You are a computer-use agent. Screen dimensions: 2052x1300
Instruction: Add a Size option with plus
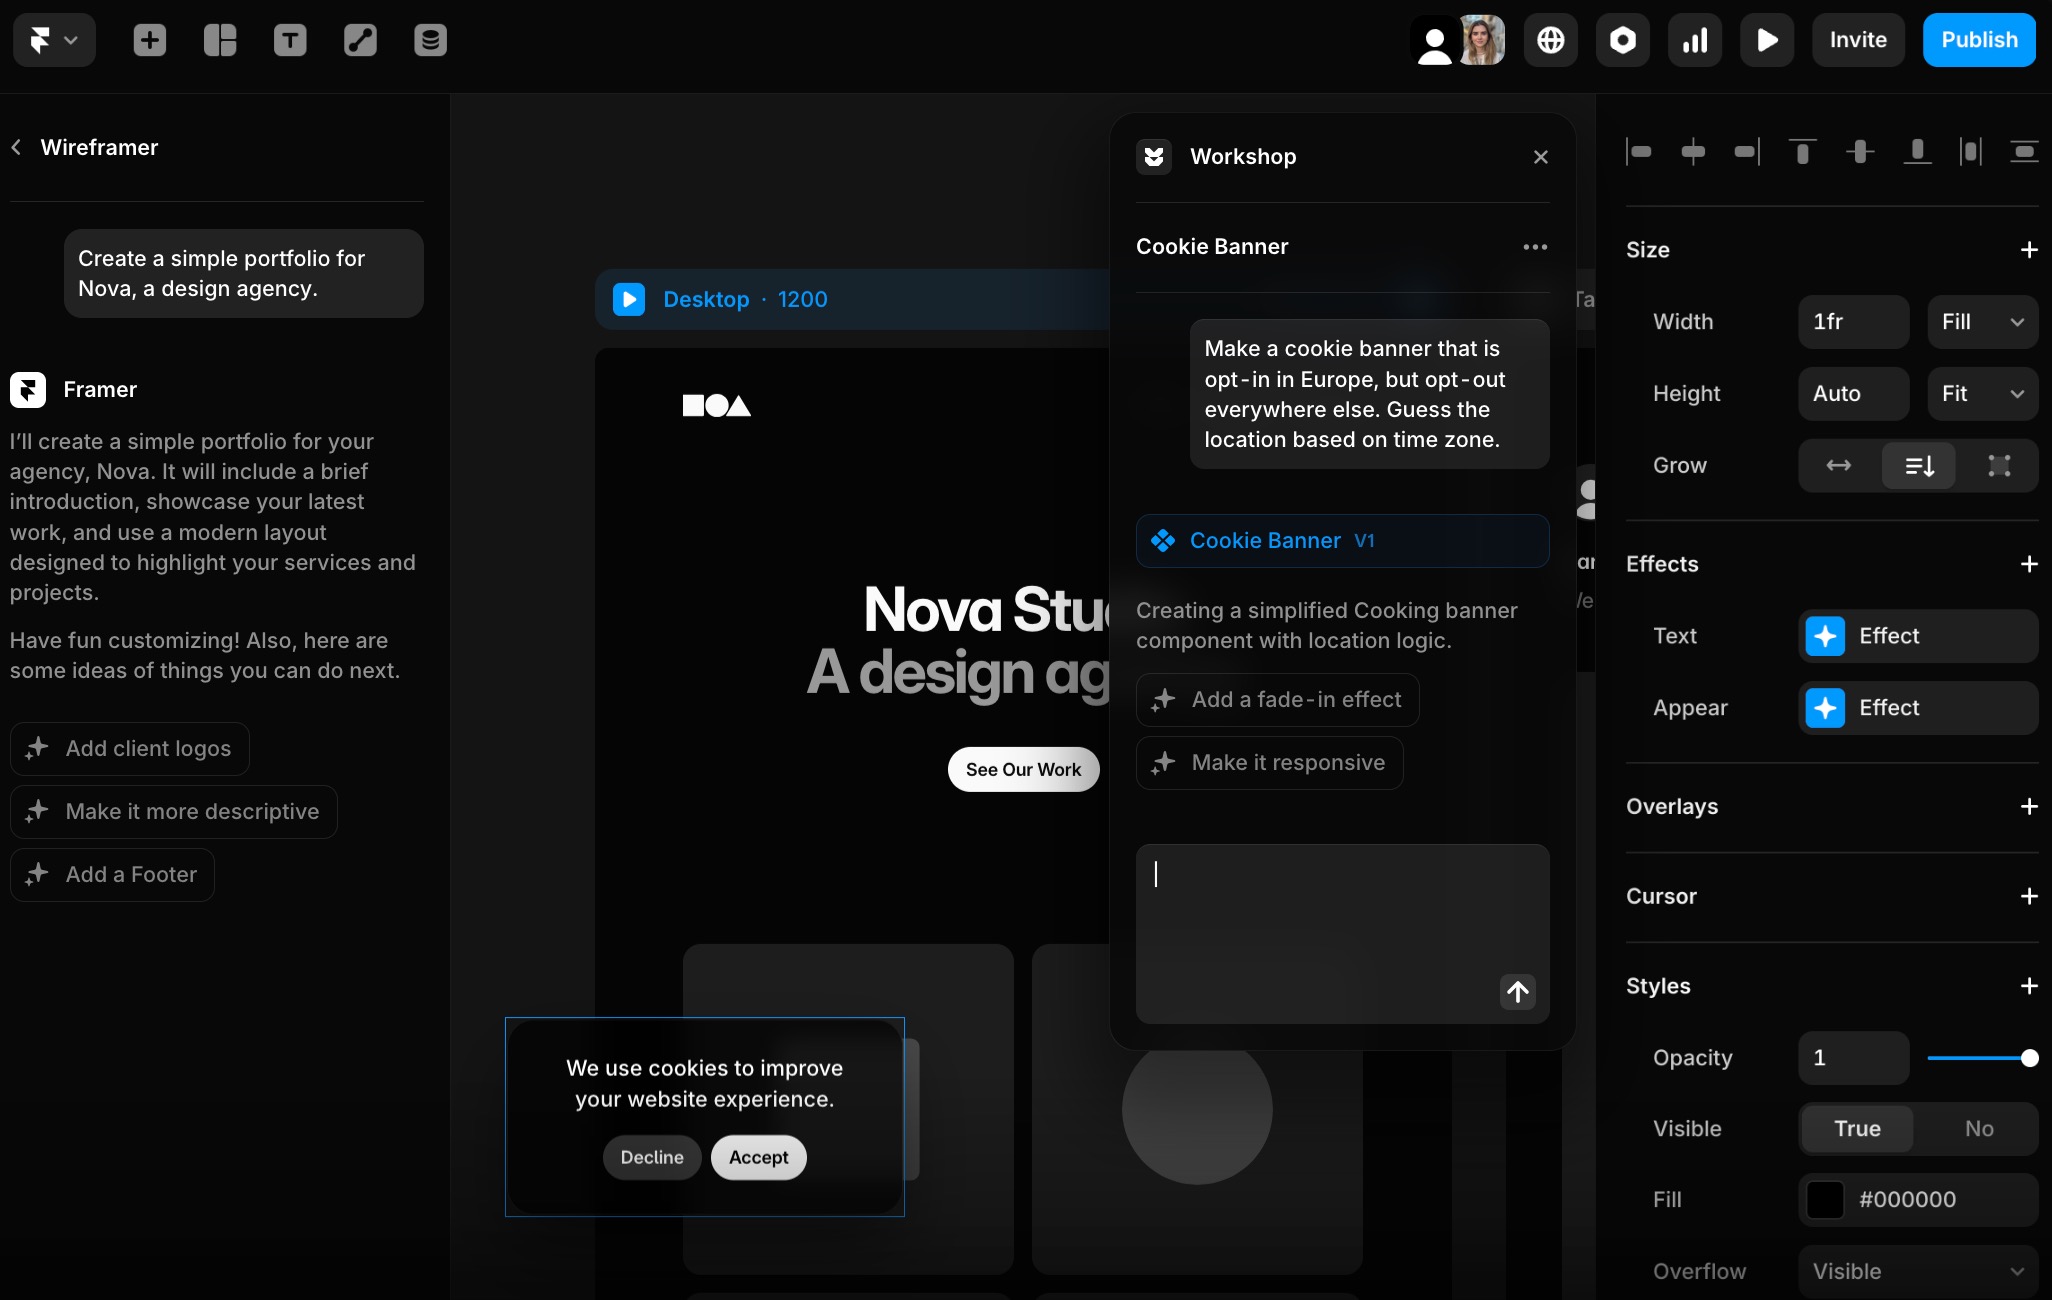pyautogui.click(x=2029, y=250)
